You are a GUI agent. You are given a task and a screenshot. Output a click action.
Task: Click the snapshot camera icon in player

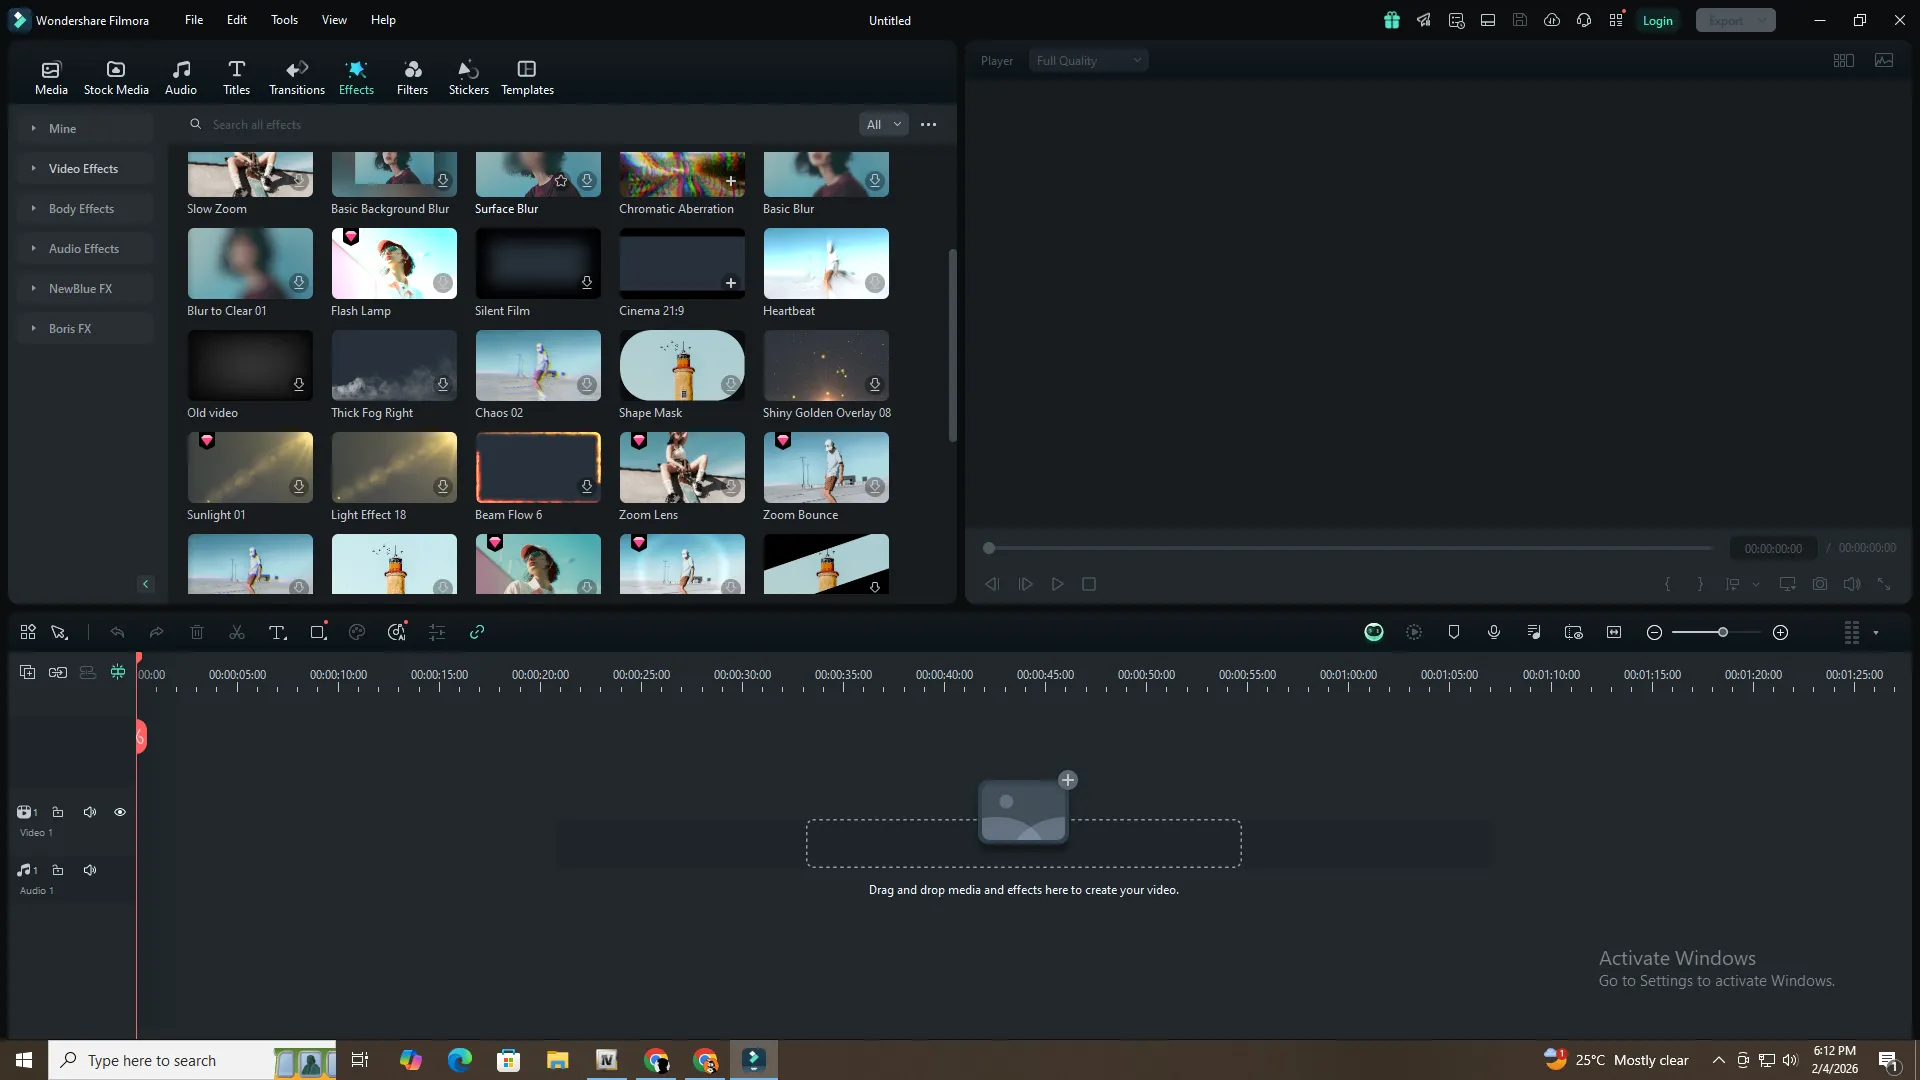[x=1820, y=584]
